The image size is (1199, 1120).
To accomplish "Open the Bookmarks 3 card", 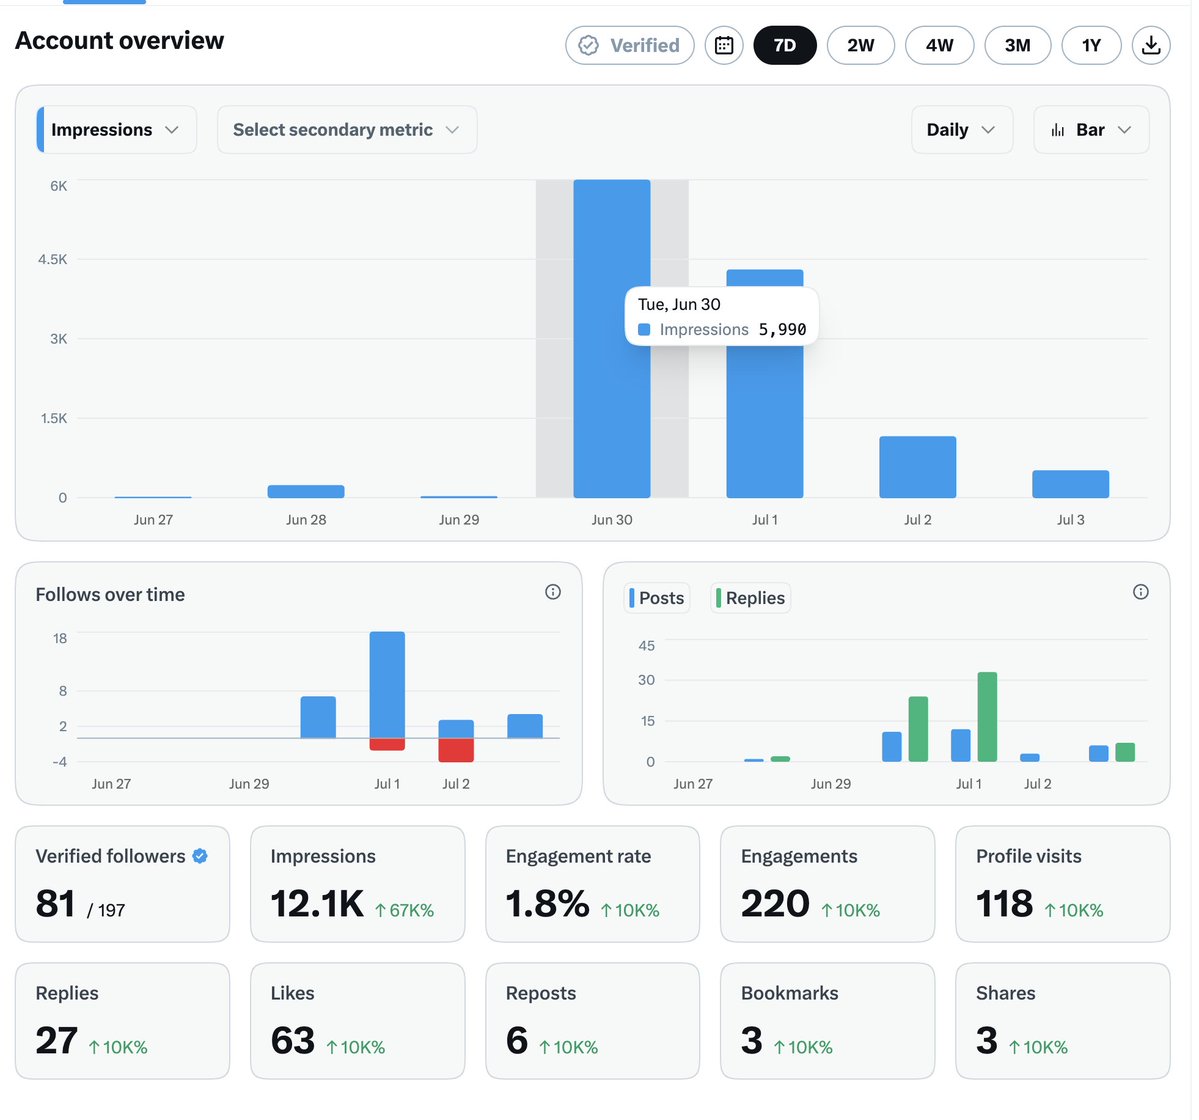I will [x=827, y=1021].
